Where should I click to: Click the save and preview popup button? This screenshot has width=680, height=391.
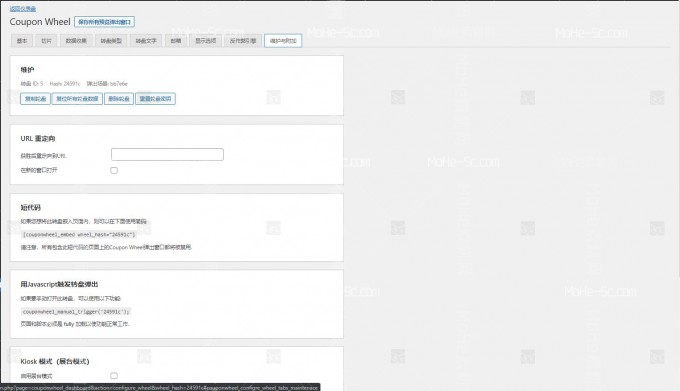(104, 22)
